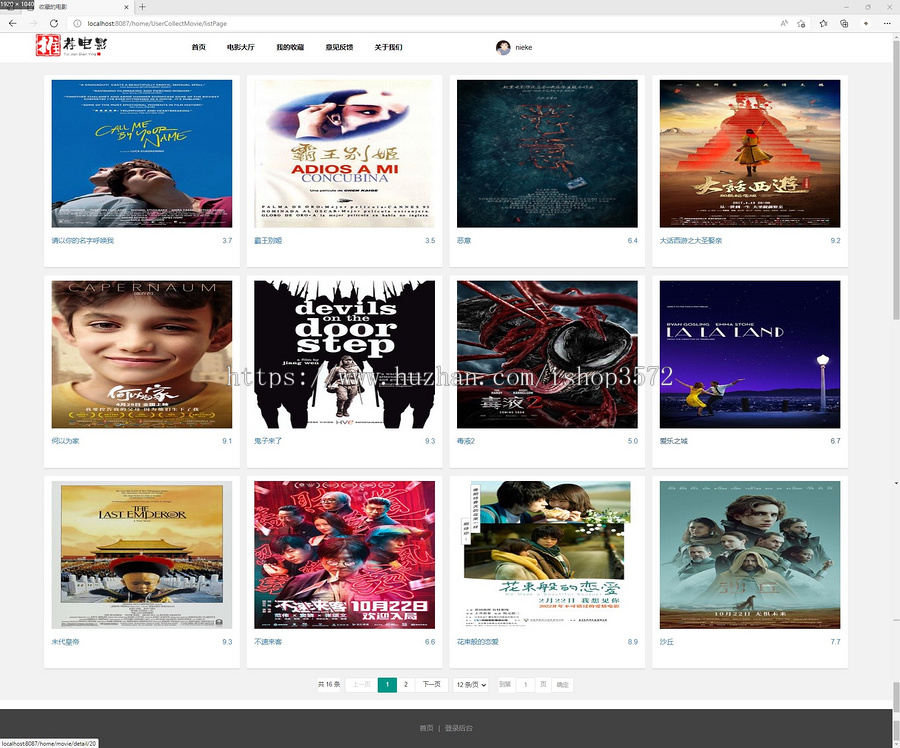
Task: Add page to favorites with star-plus icon
Action: [801, 24]
